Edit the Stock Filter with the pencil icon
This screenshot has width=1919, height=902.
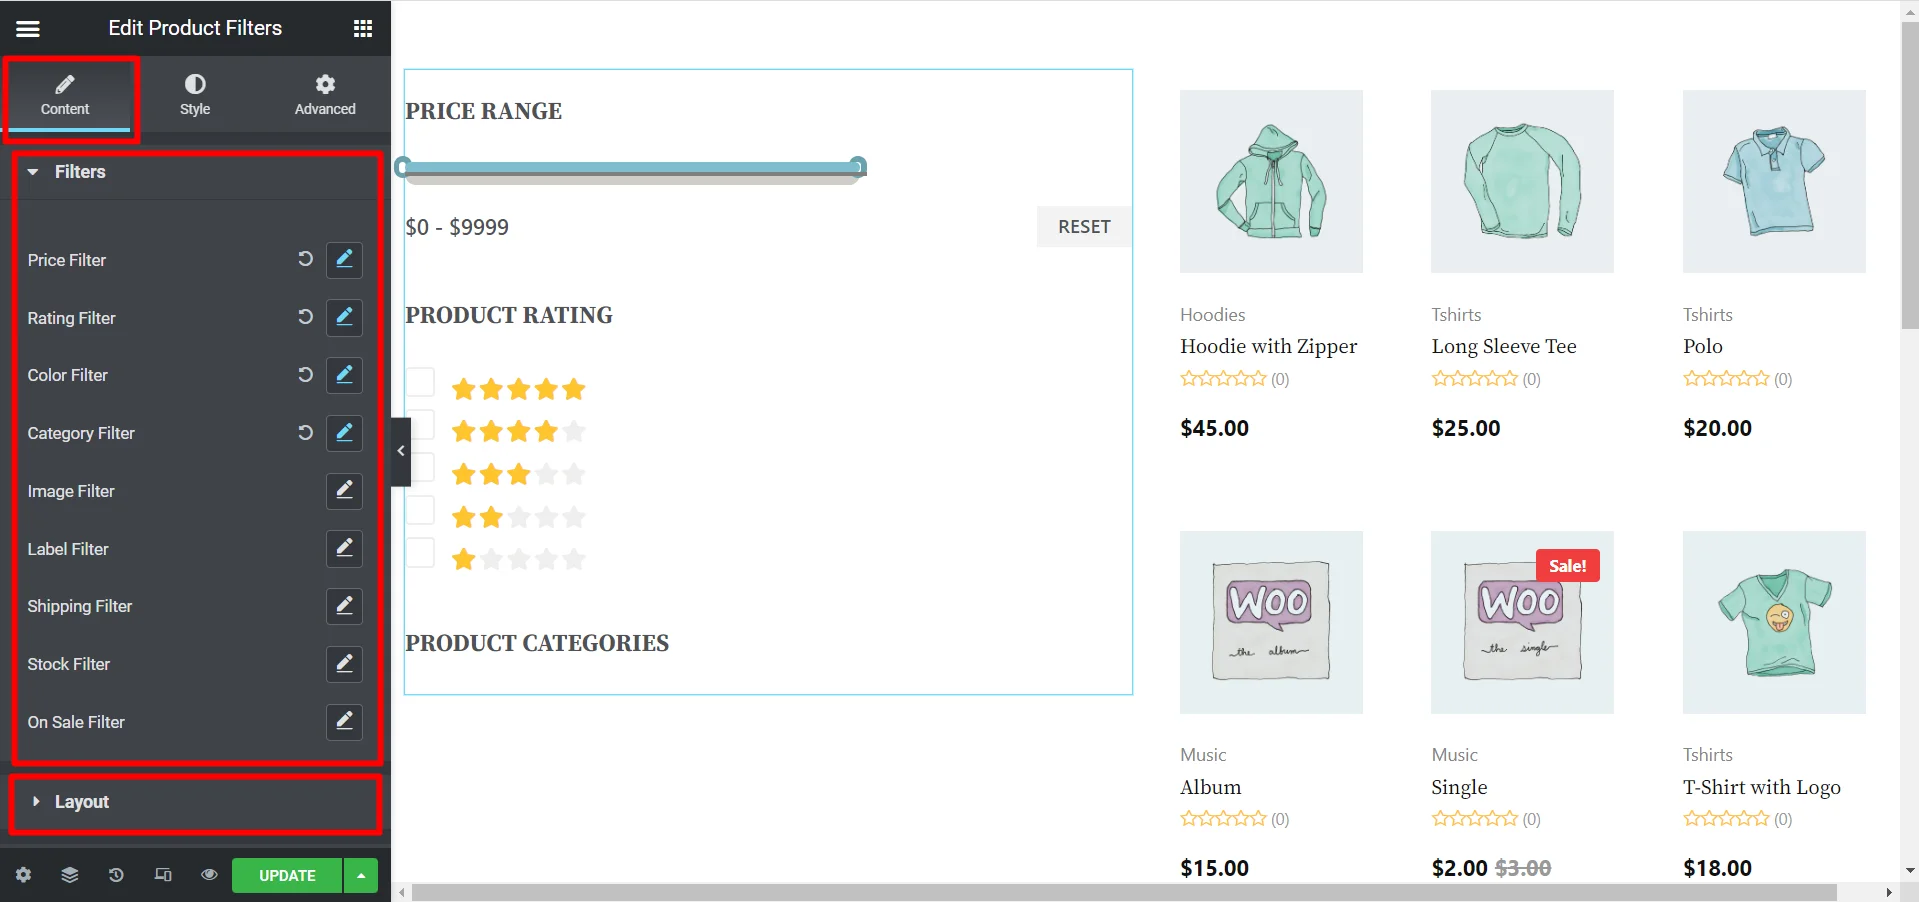344,663
